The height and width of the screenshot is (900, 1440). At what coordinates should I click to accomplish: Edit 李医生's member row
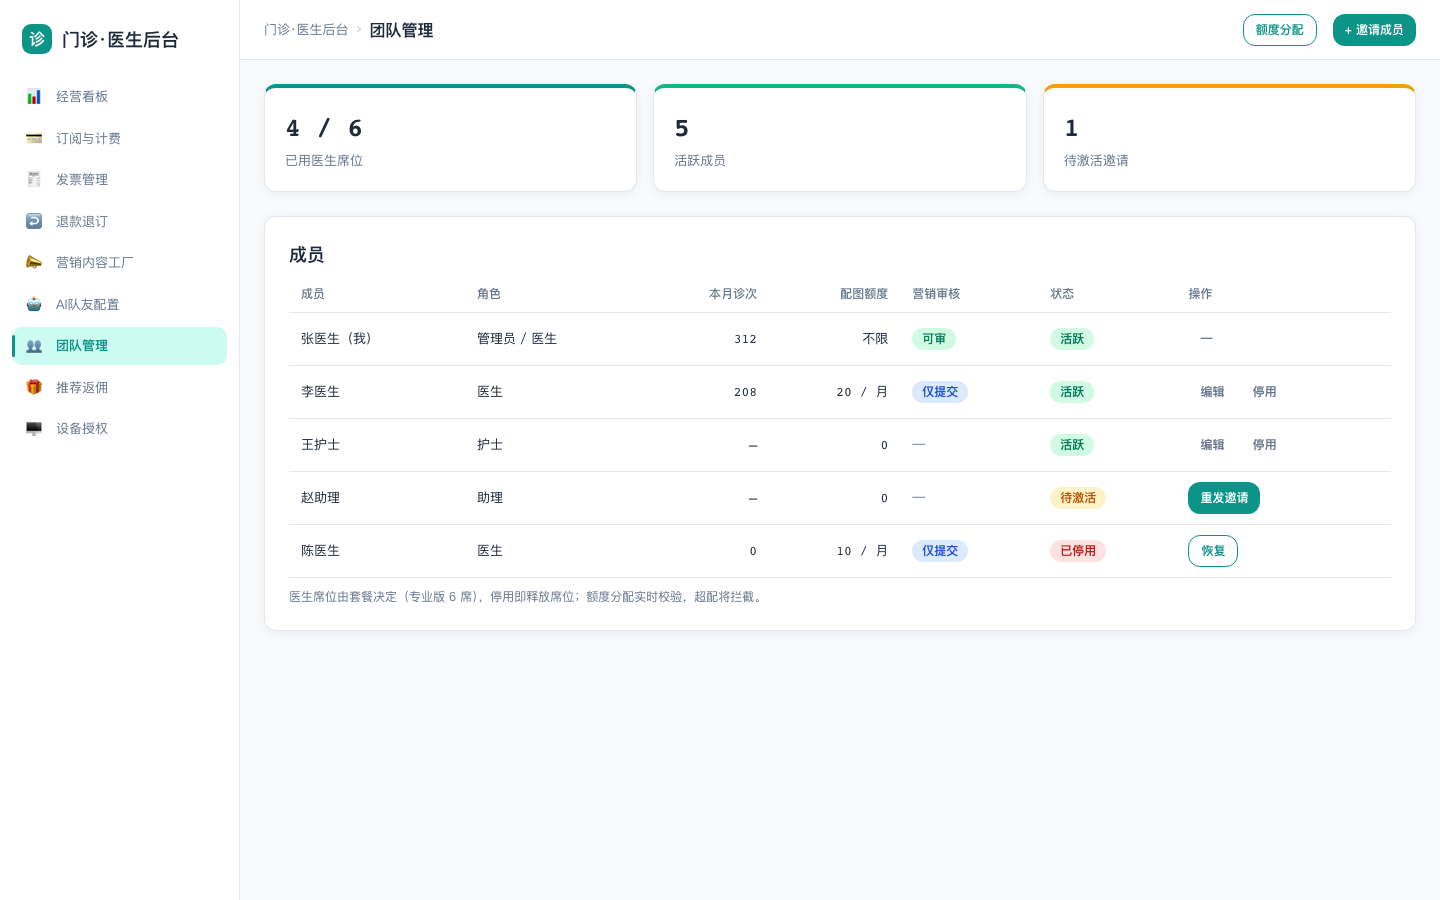point(1213,392)
